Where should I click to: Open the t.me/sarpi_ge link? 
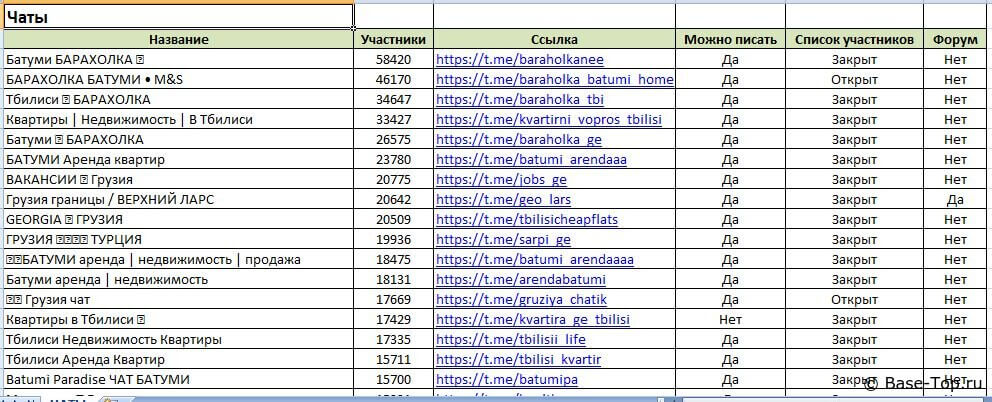(503, 239)
